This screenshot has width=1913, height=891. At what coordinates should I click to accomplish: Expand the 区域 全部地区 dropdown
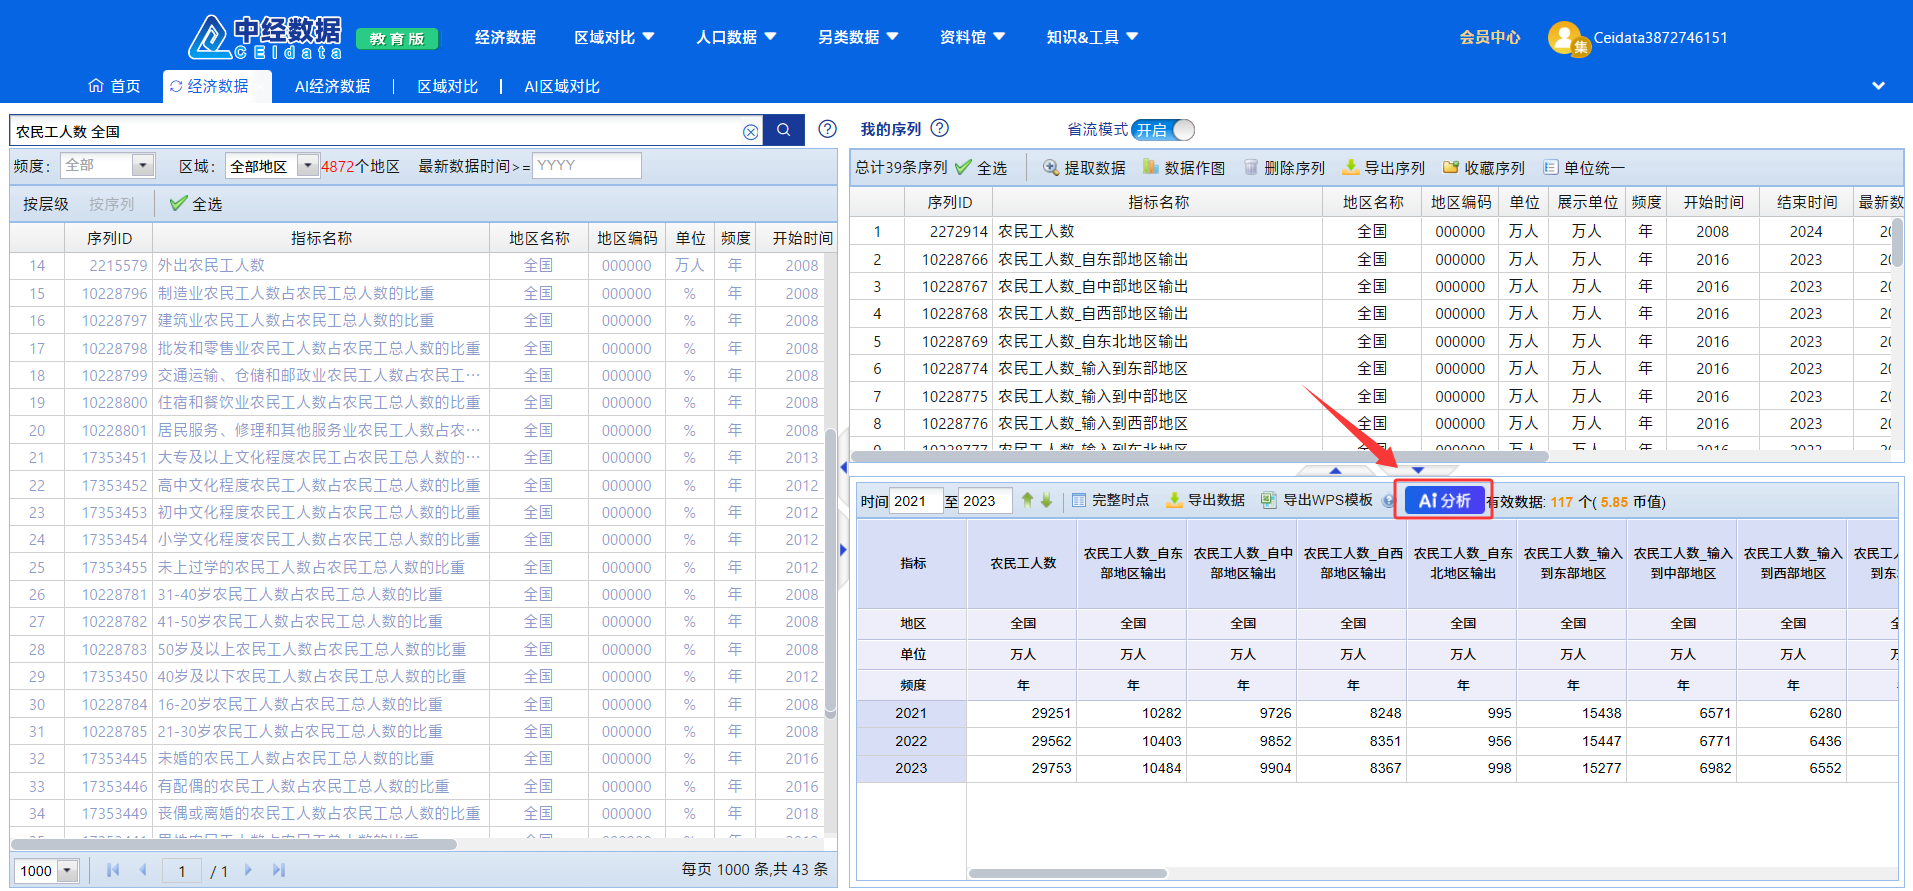pyautogui.click(x=308, y=166)
